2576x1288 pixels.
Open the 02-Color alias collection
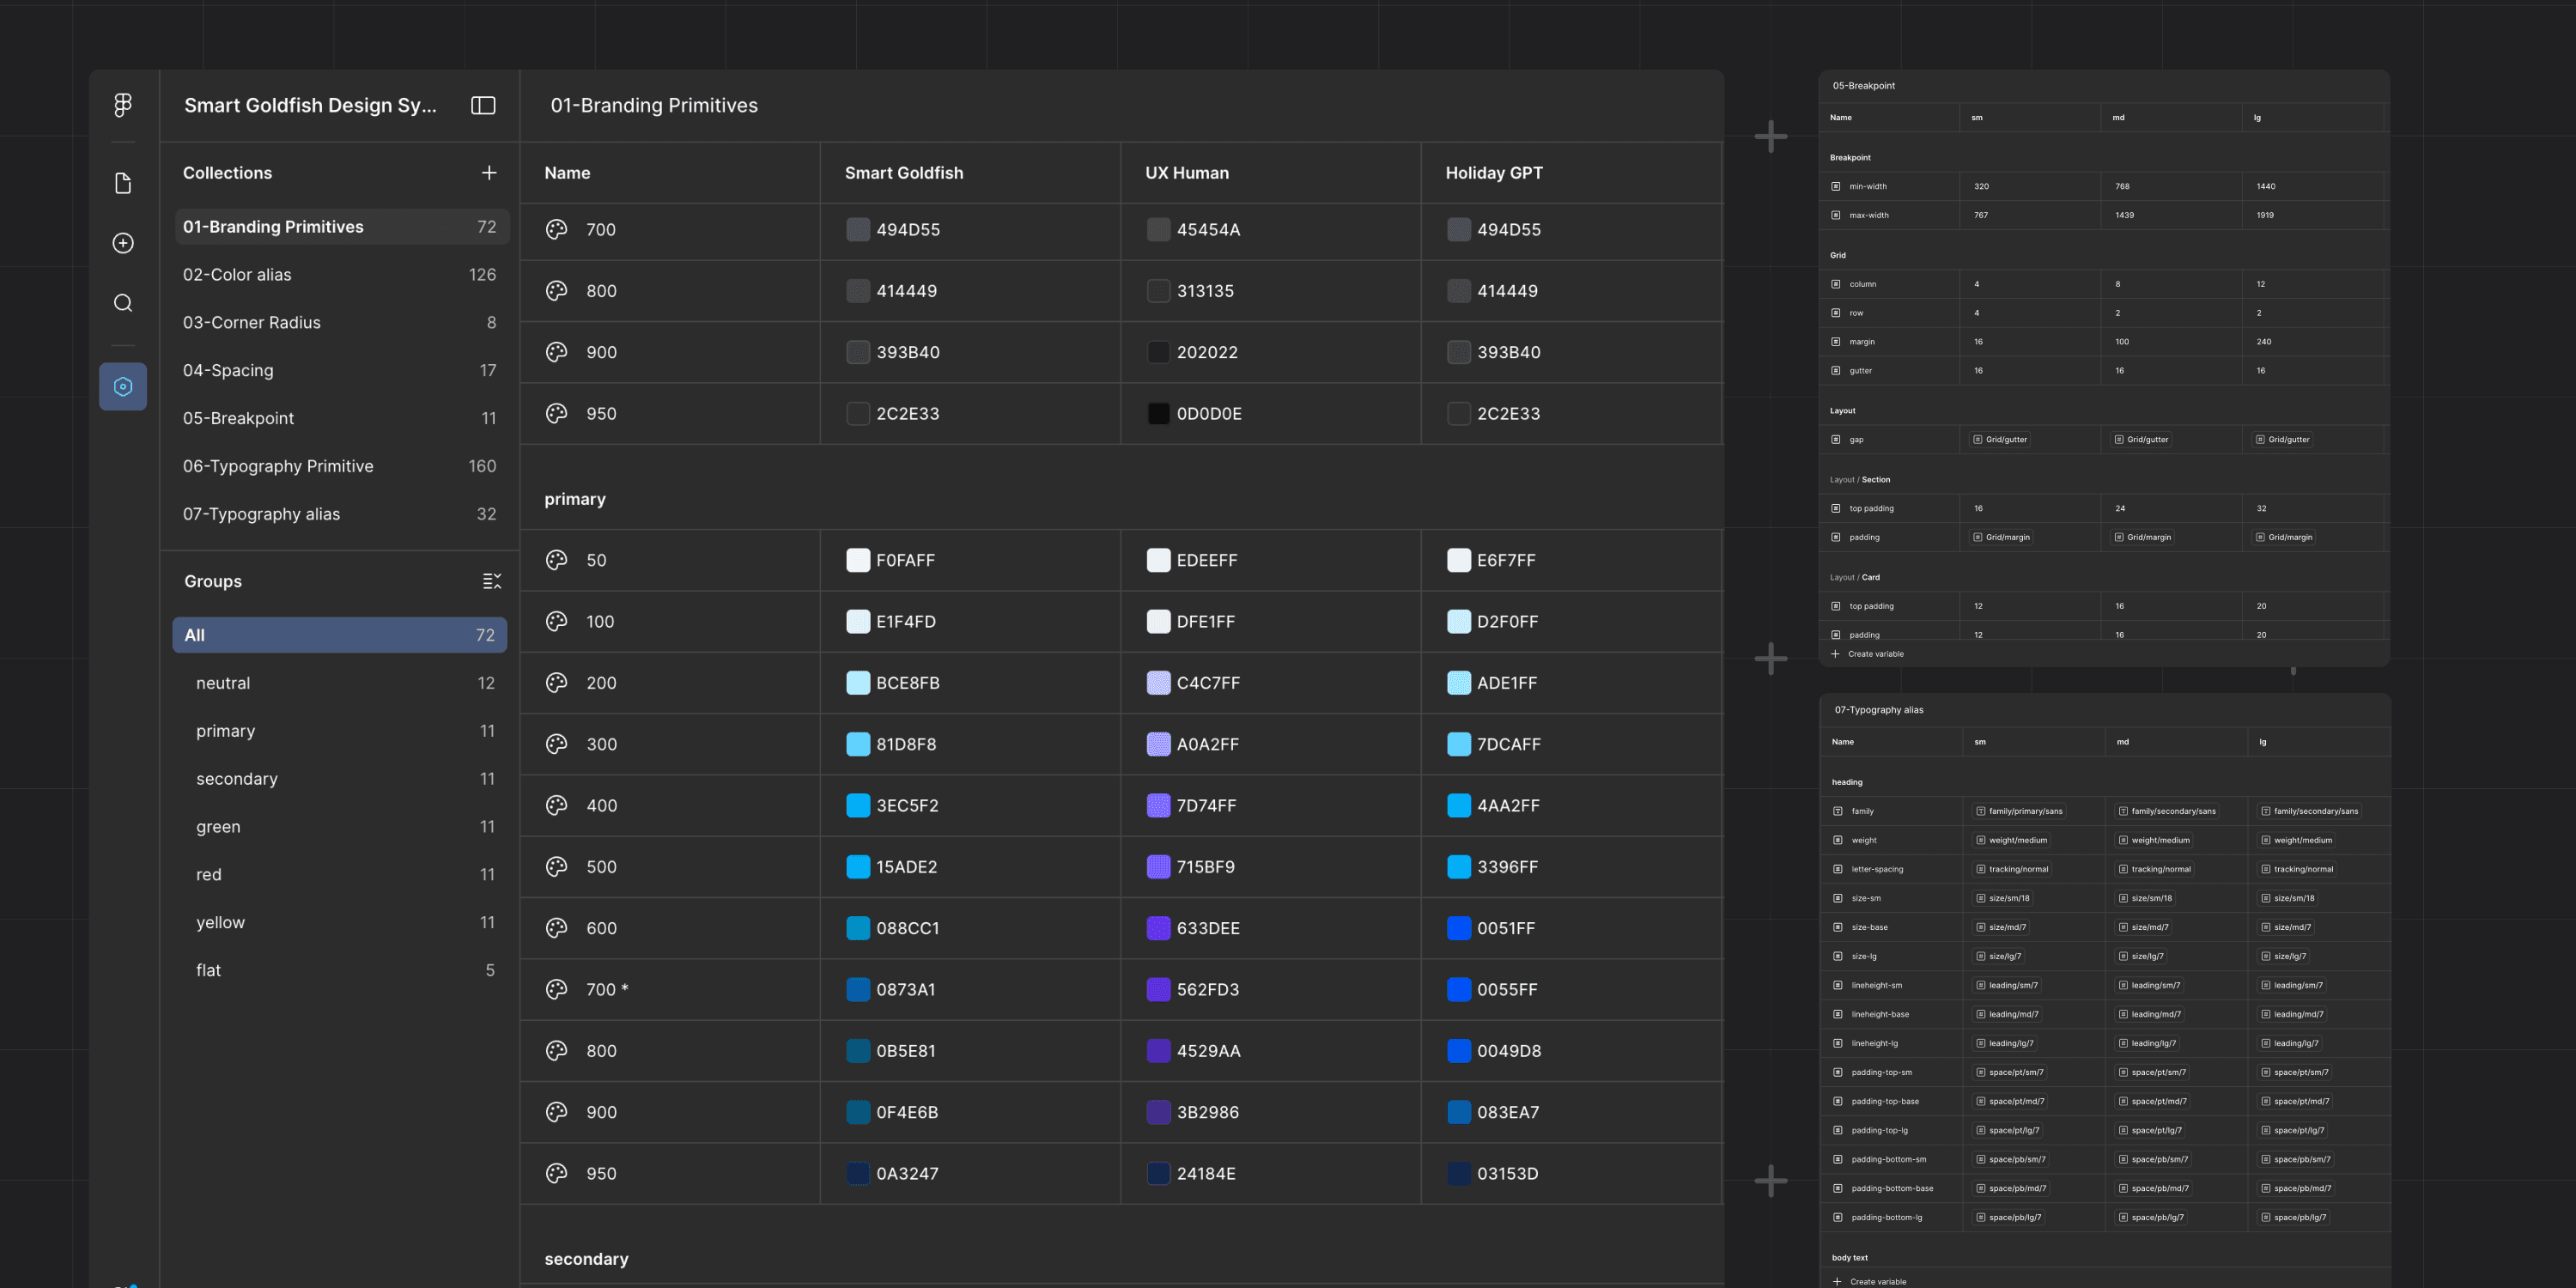(x=237, y=275)
